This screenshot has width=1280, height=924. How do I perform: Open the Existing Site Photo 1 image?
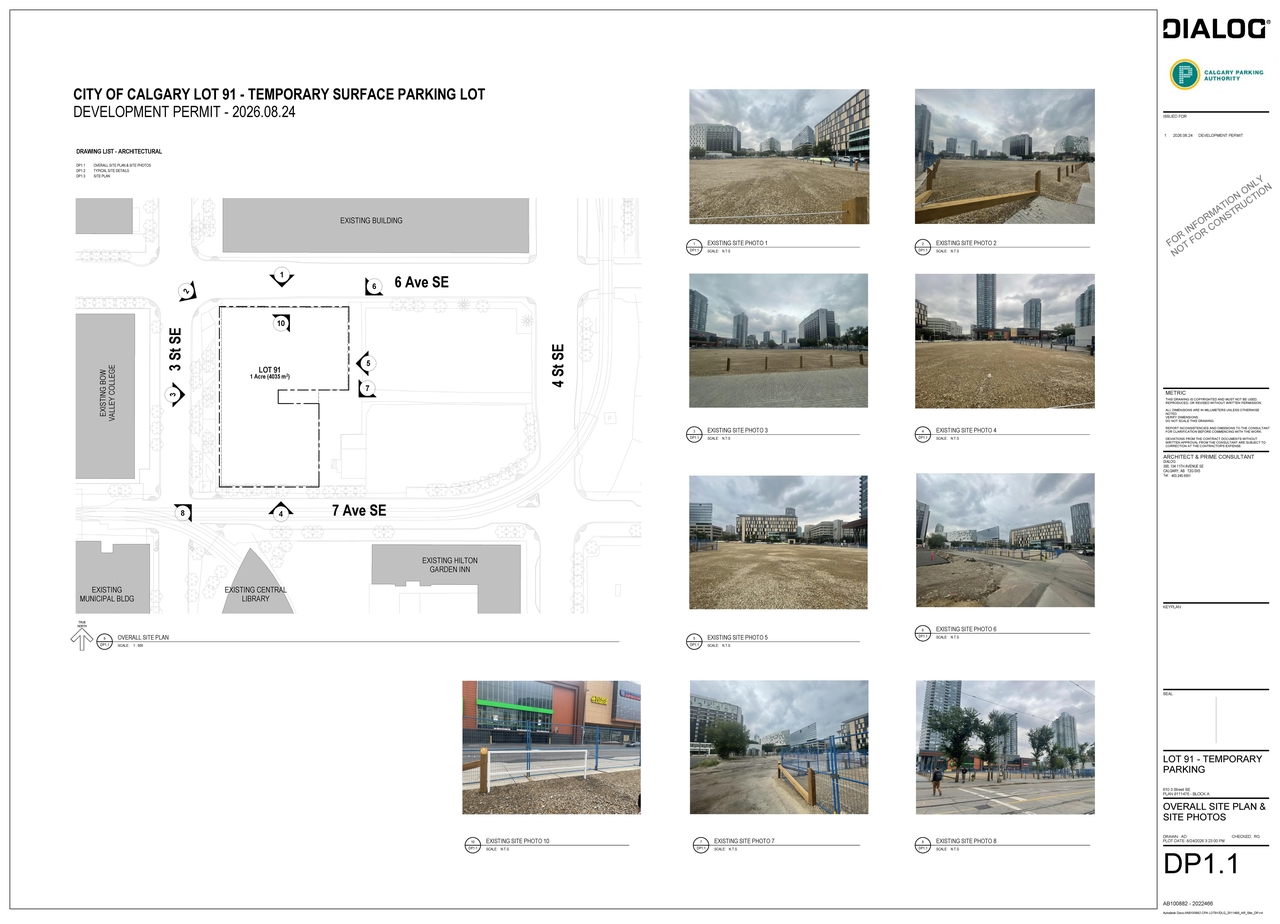coord(779,156)
